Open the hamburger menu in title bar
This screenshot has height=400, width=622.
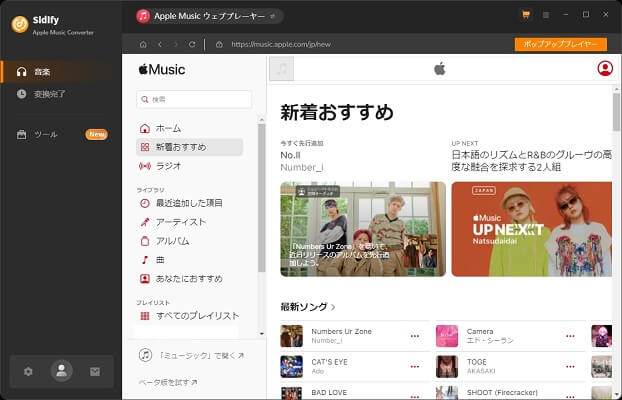546,15
